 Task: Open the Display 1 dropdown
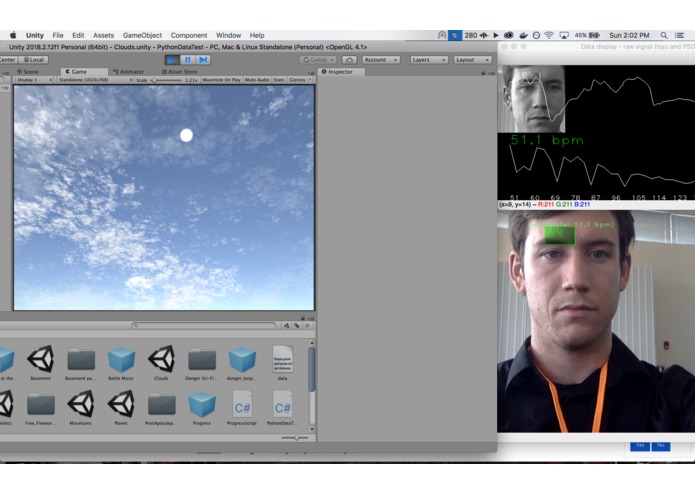point(34,80)
